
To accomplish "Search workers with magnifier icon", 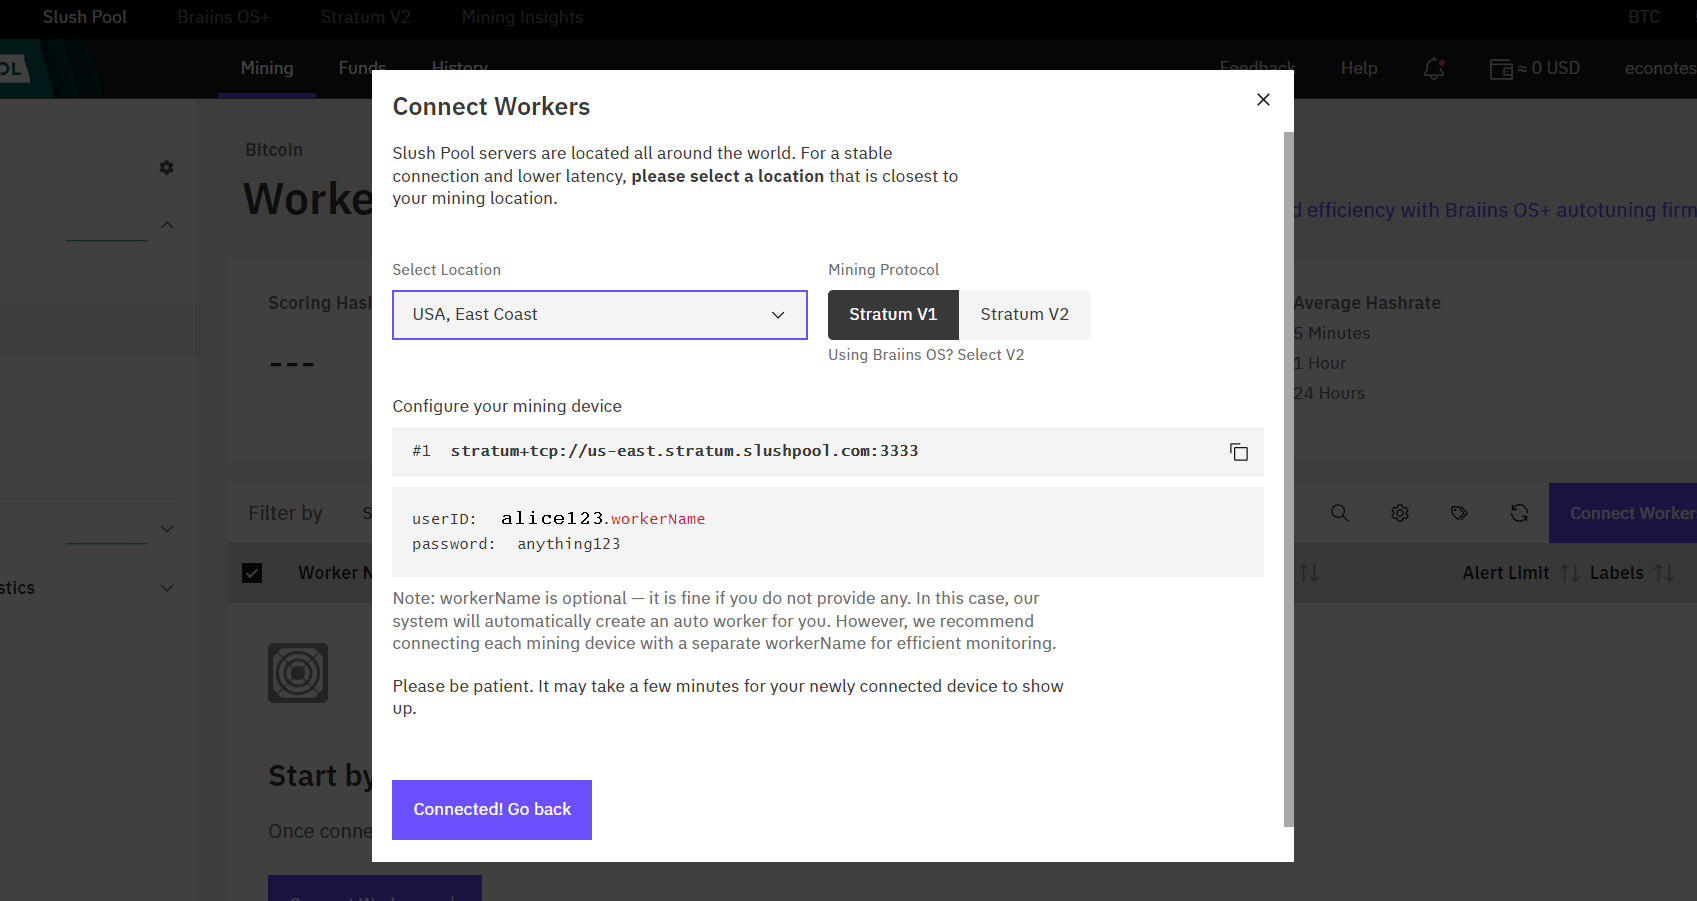I will tap(1340, 513).
